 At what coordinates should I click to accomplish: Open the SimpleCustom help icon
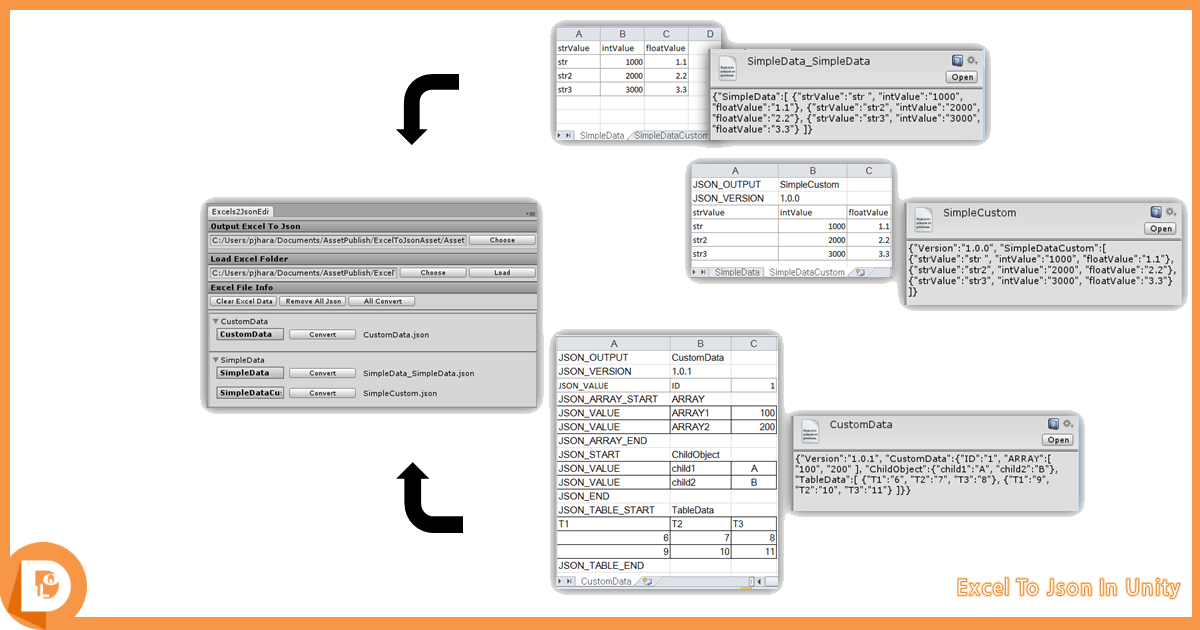click(x=1155, y=212)
